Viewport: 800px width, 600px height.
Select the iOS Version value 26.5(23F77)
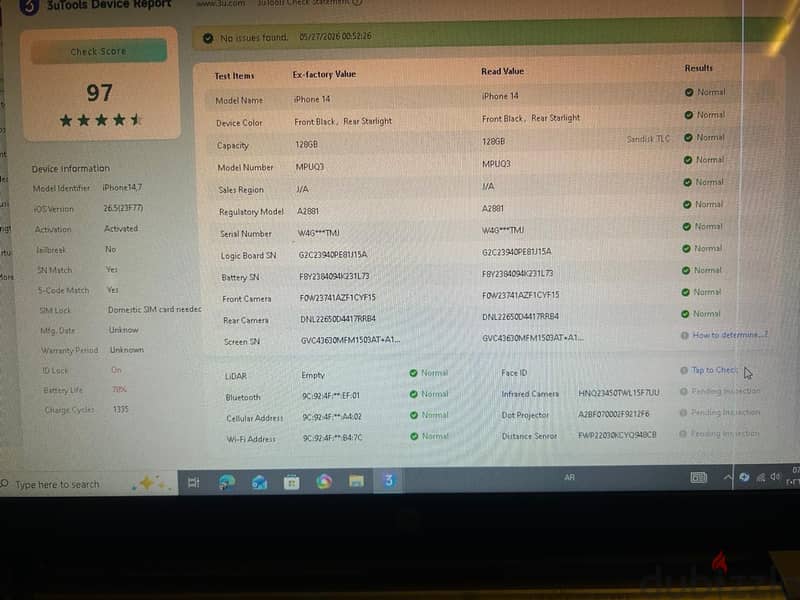[x=123, y=208]
